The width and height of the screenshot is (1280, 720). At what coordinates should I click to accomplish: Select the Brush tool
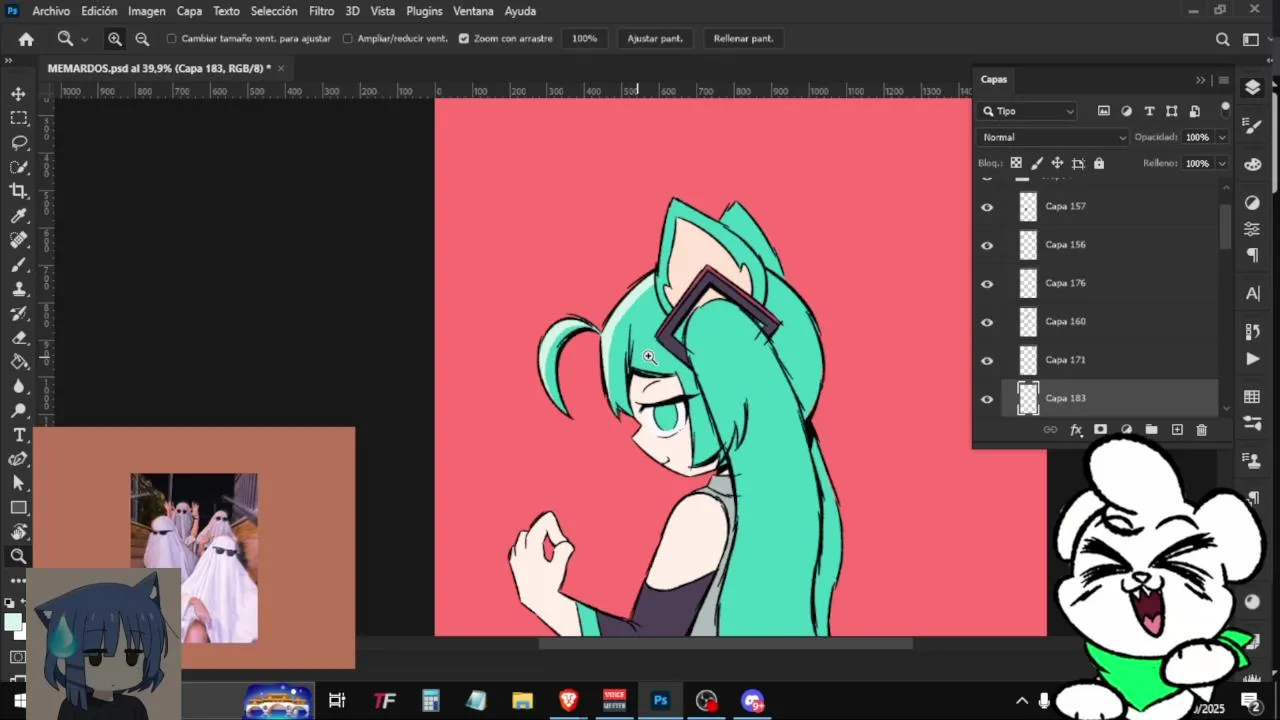point(18,265)
